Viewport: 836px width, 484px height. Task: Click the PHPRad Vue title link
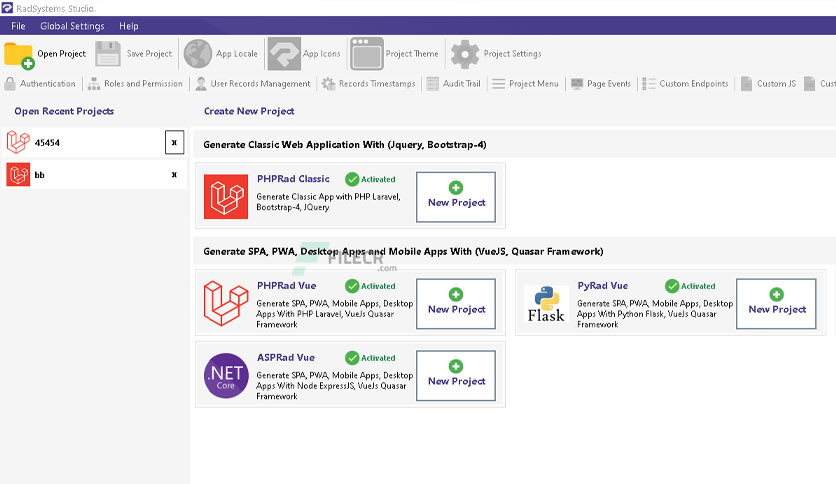coord(286,286)
